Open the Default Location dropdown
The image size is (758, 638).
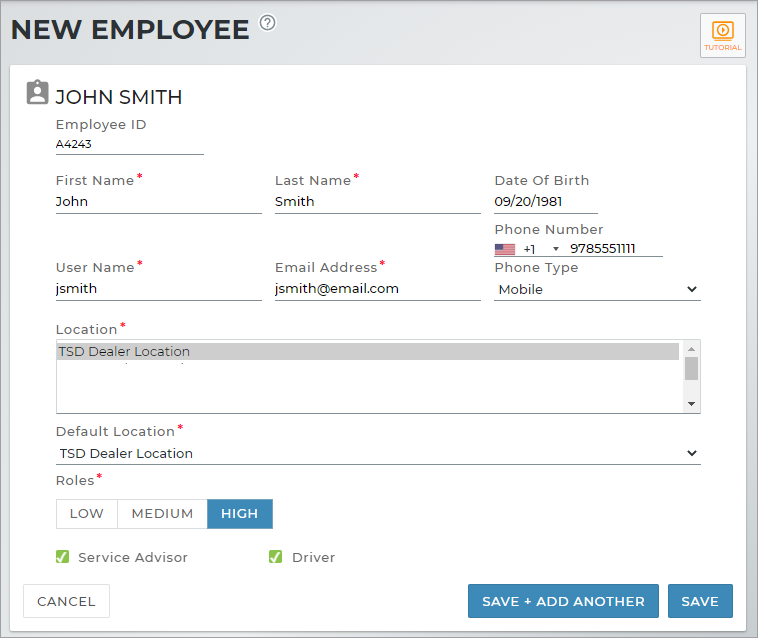click(x=378, y=453)
